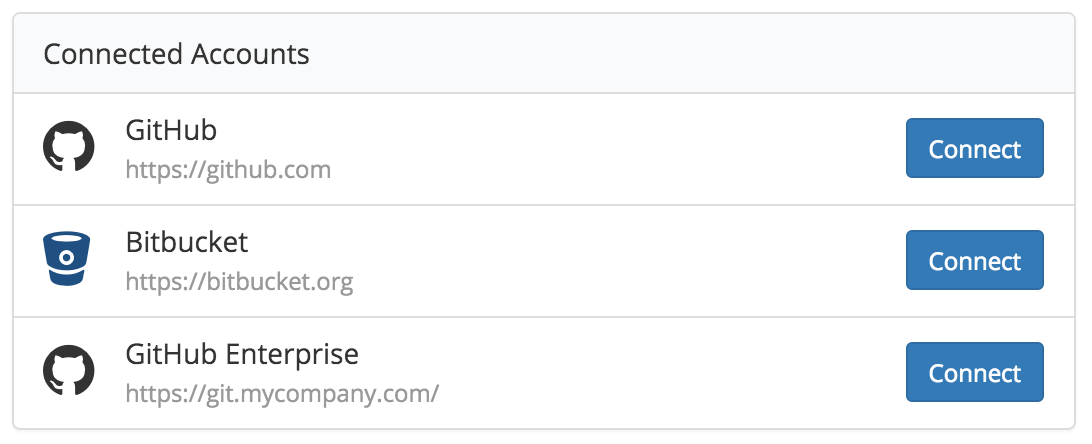Click the word Accounts in the heading
The image size is (1092, 444).
tap(250, 54)
